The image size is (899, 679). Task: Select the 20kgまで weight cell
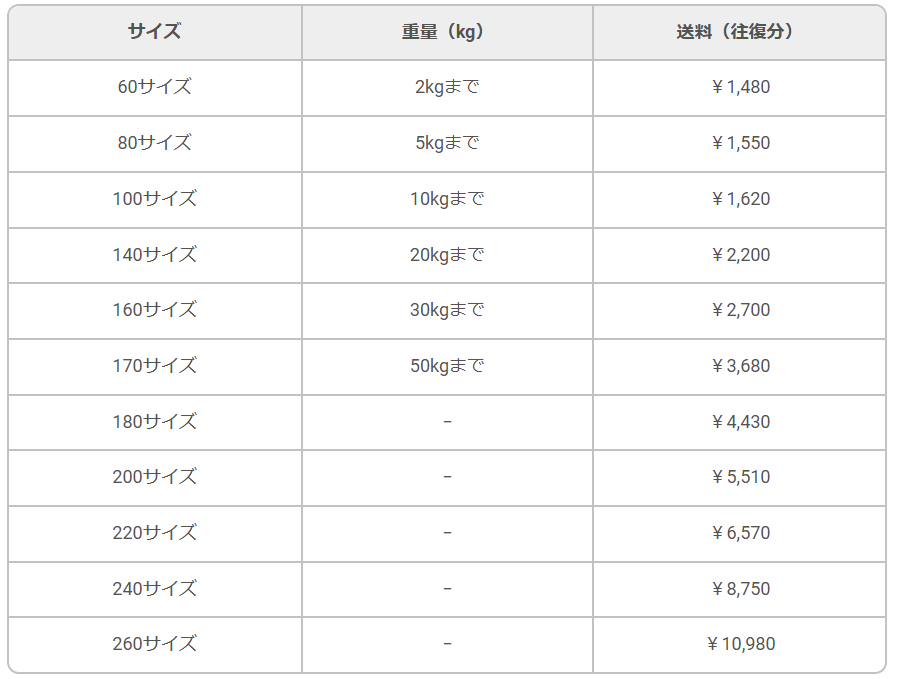[x=447, y=255]
